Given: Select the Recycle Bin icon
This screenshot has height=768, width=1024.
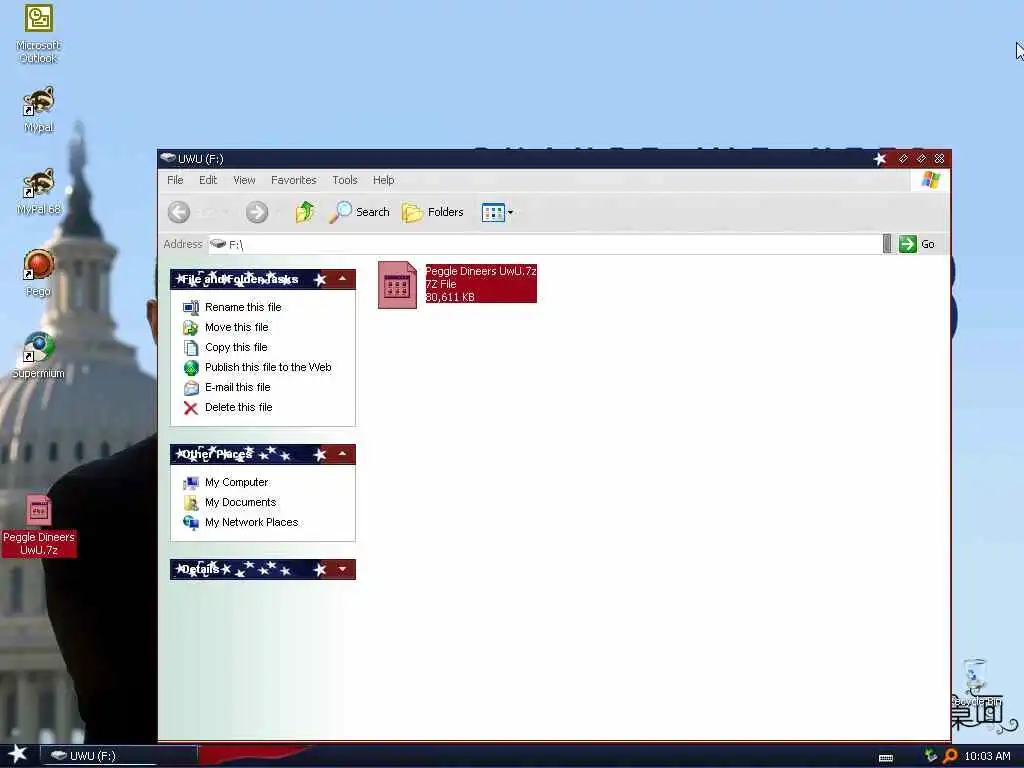Looking at the screenshot, I should point(976,683).
